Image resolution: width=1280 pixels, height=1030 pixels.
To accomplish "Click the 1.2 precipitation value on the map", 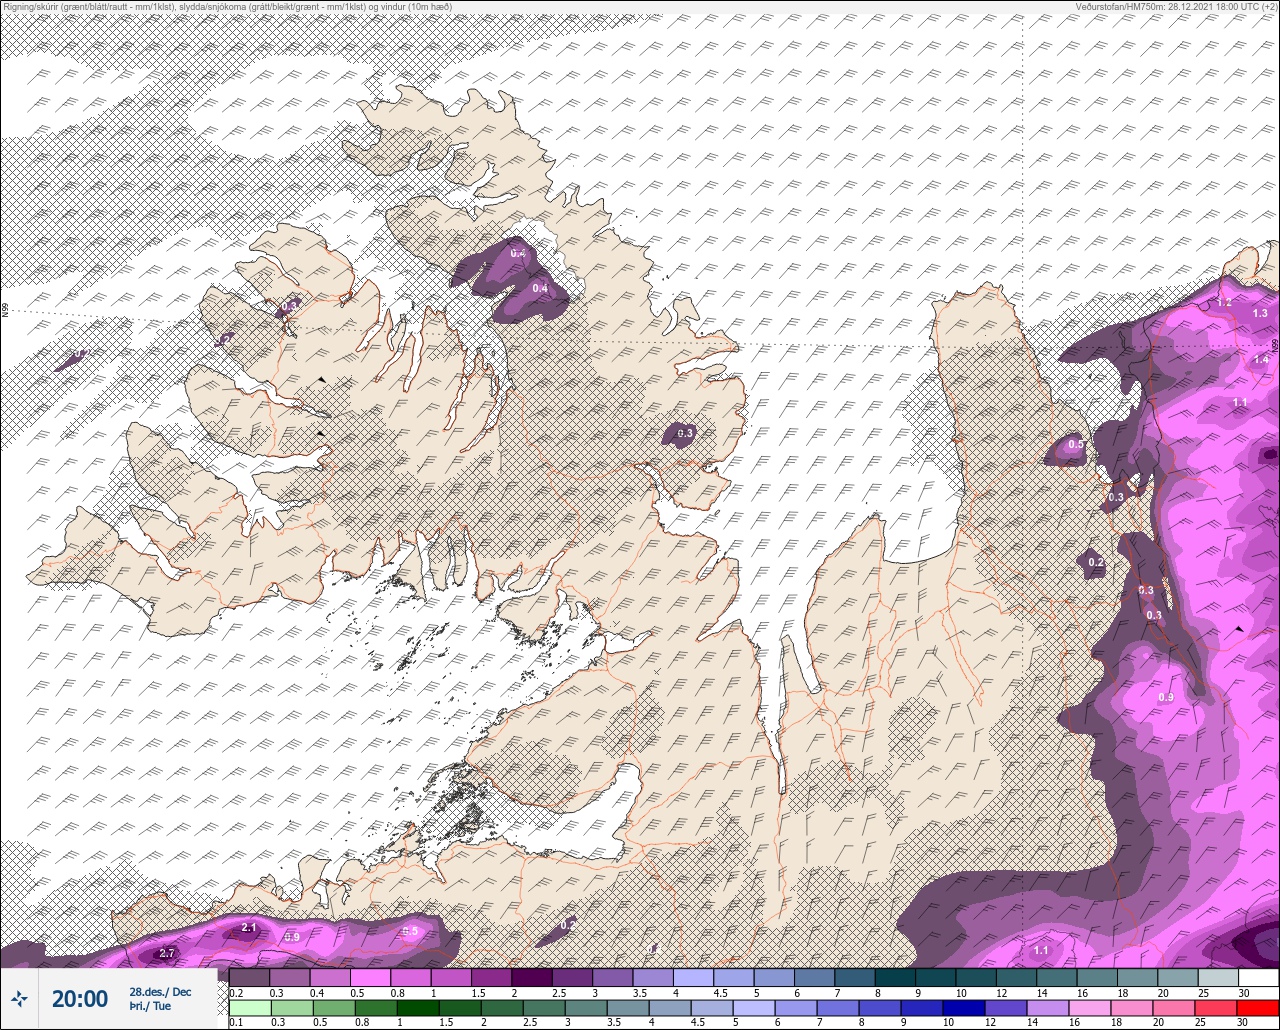I will pyautogui.click(x=1224, y=302).
